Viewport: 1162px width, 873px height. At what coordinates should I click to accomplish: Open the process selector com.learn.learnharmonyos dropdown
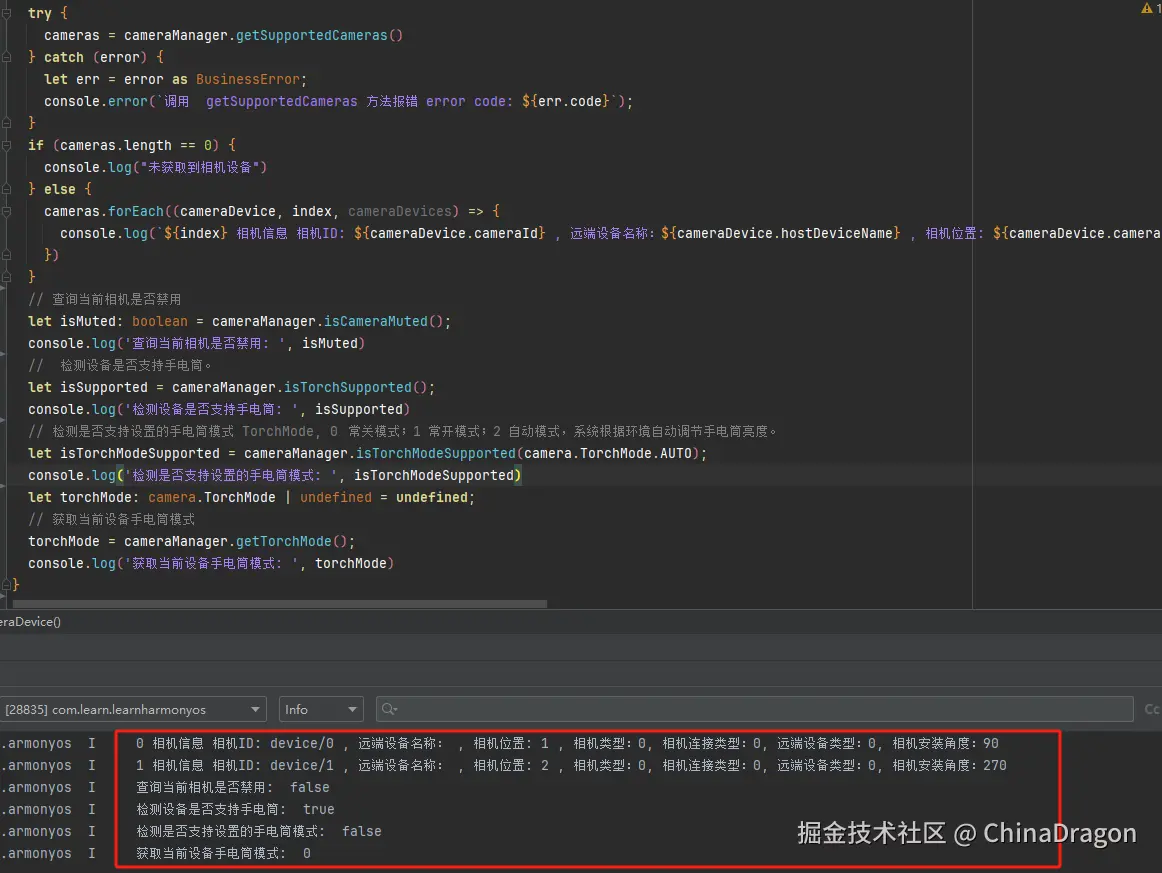[133, 709]
